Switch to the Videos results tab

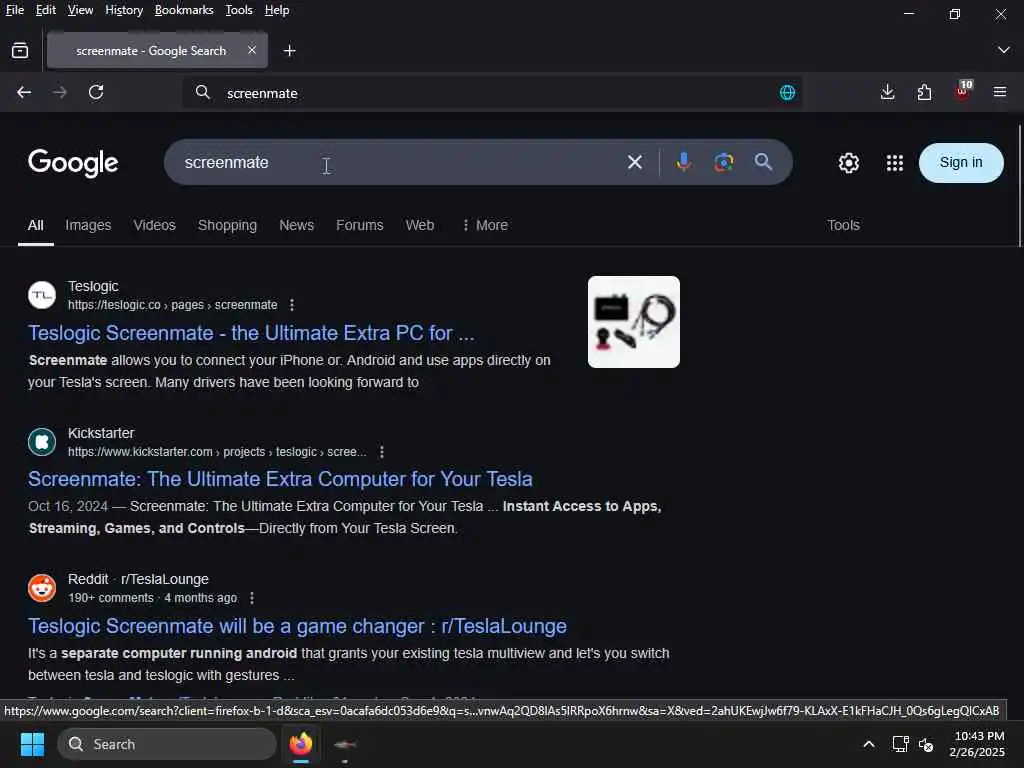(x=154, y=225)
